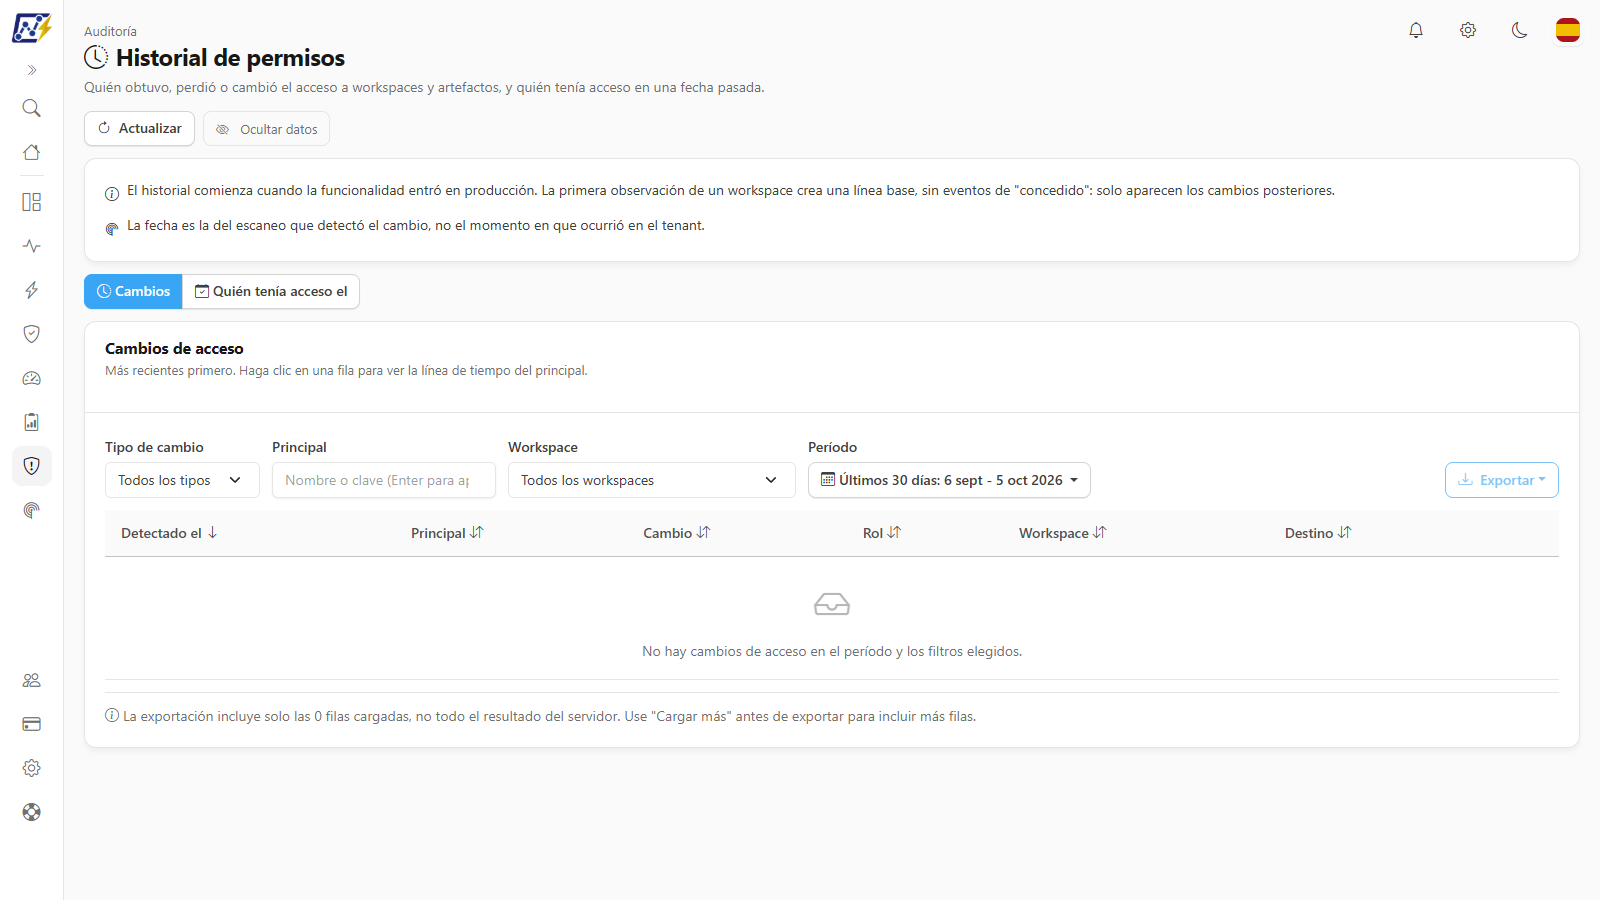Sort by the Rol column header
The width and height of the screenshot is (1600, 900).
pos(882,533)
